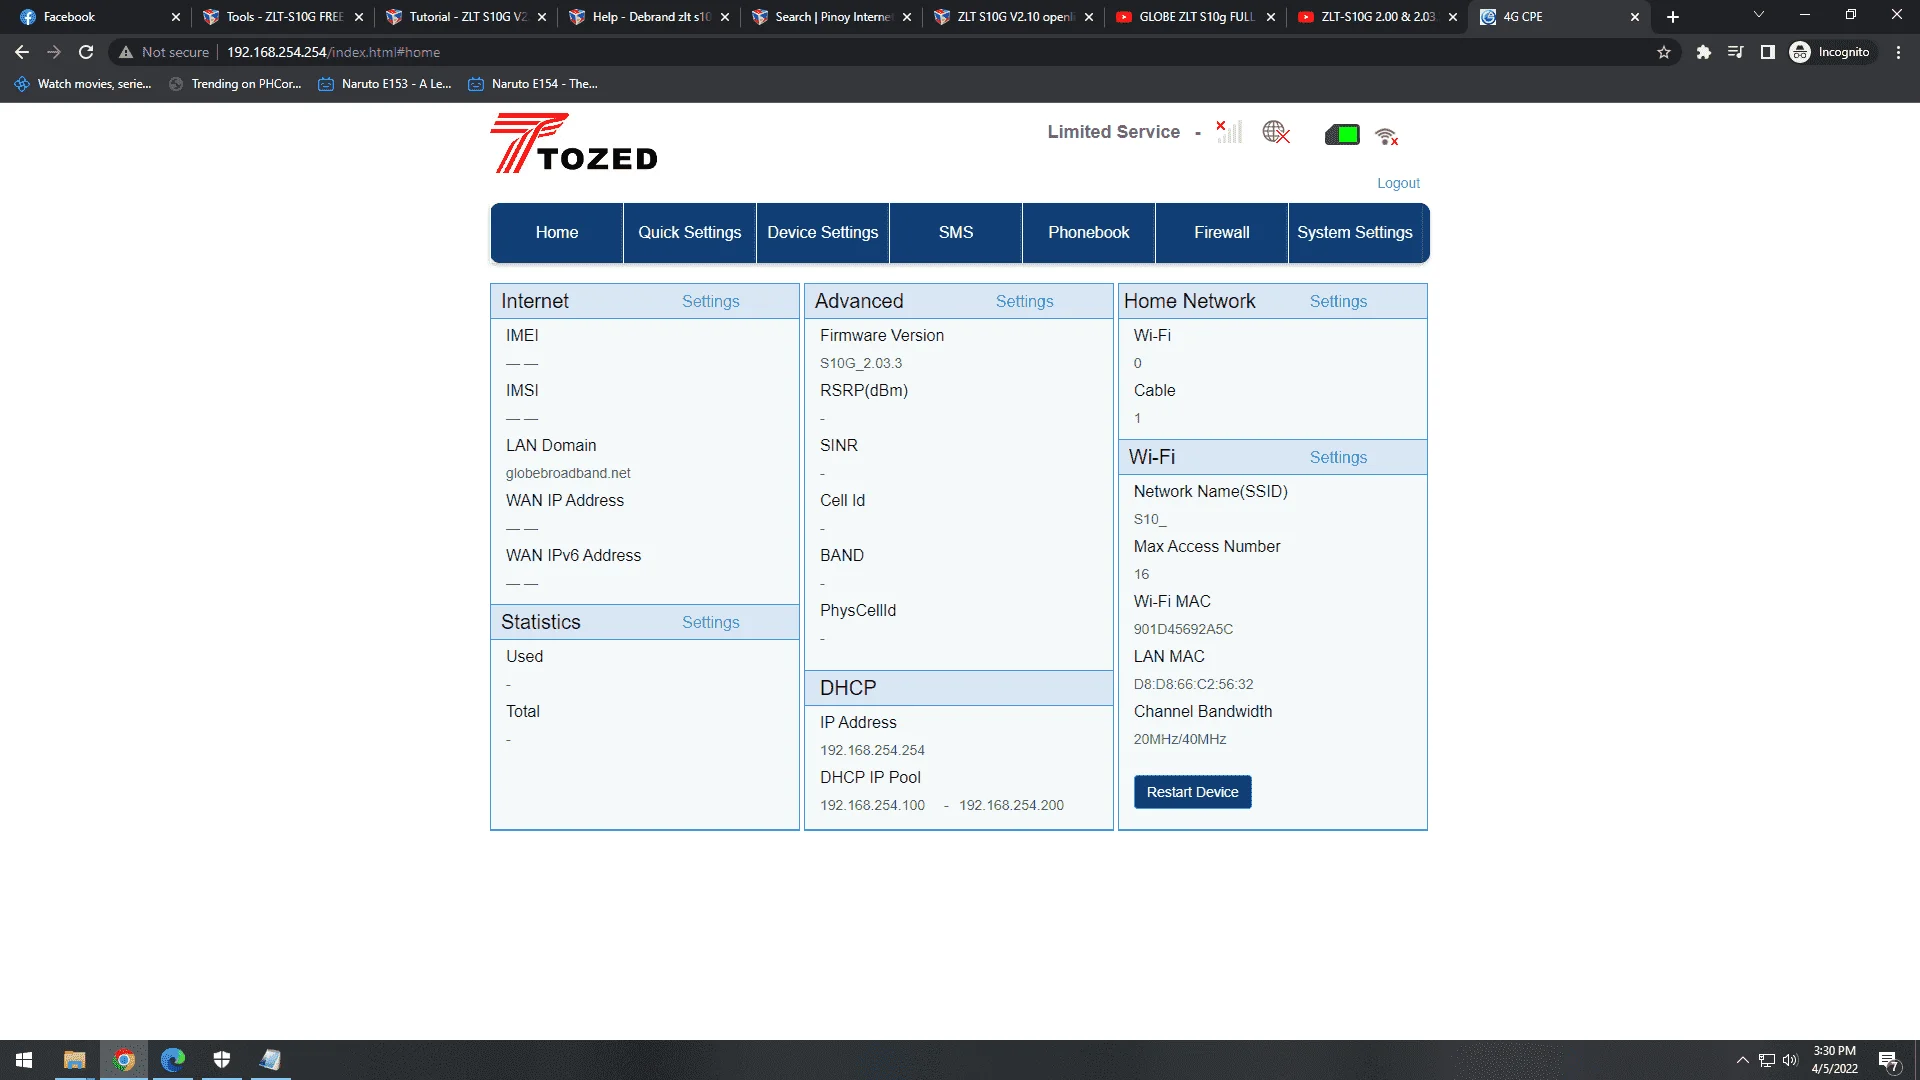Open Settings link in Internet panel
The height and width of the screenshot is (1080, 1920).
pos(711,301)
